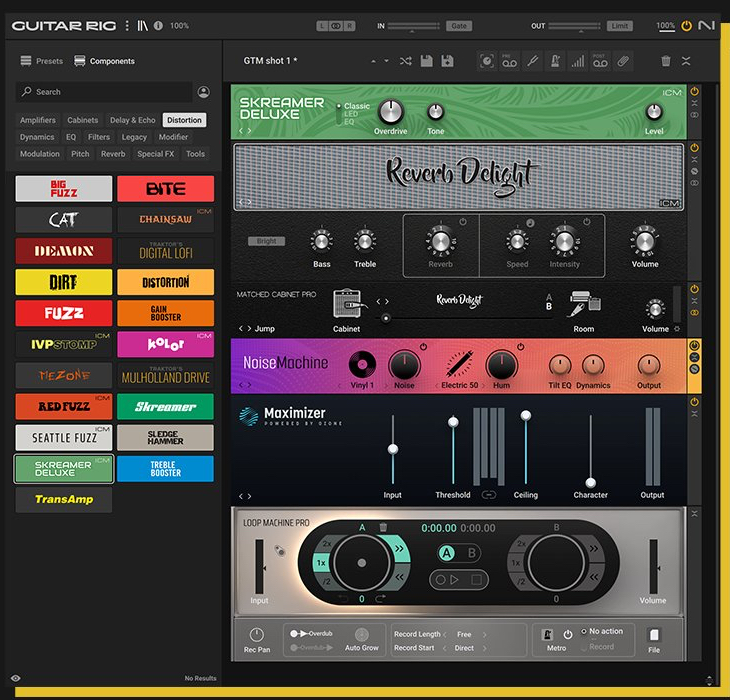Show the Pre tapedeck tool
730x700 pixels.
(x=509, y=61)
